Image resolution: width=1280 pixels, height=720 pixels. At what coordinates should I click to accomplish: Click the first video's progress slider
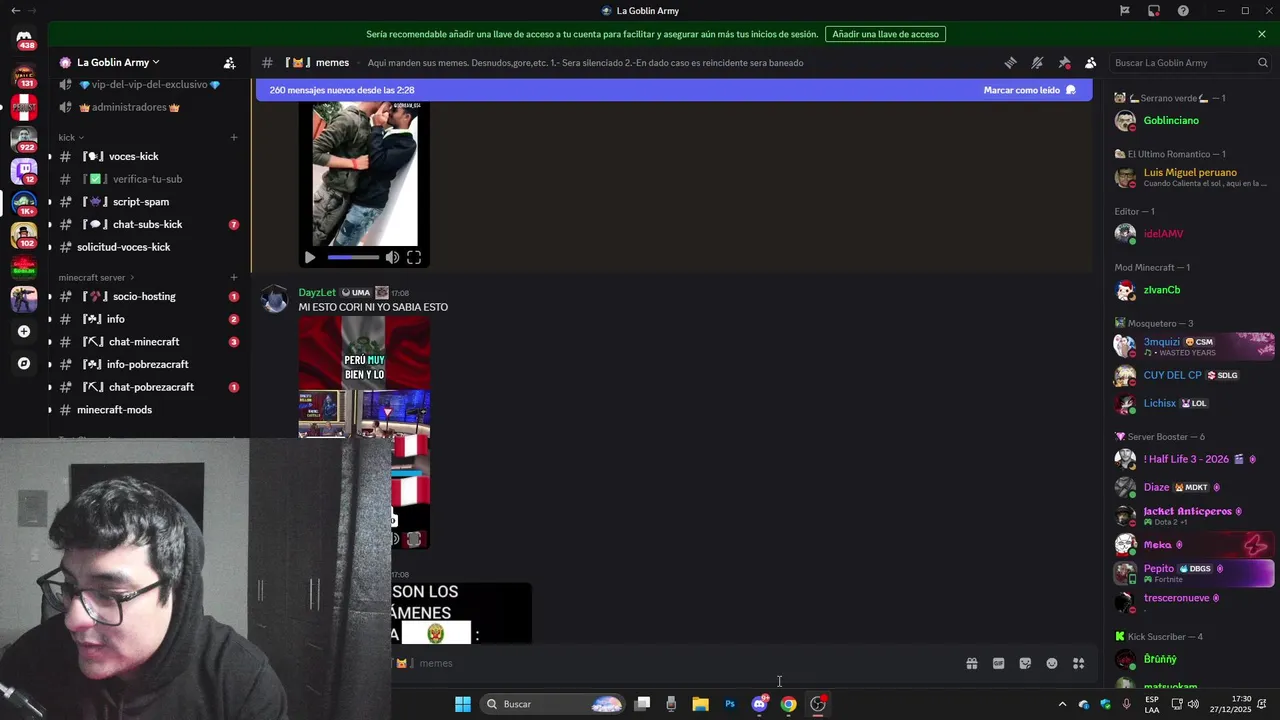pyautogui.click(x=353, y=257)
